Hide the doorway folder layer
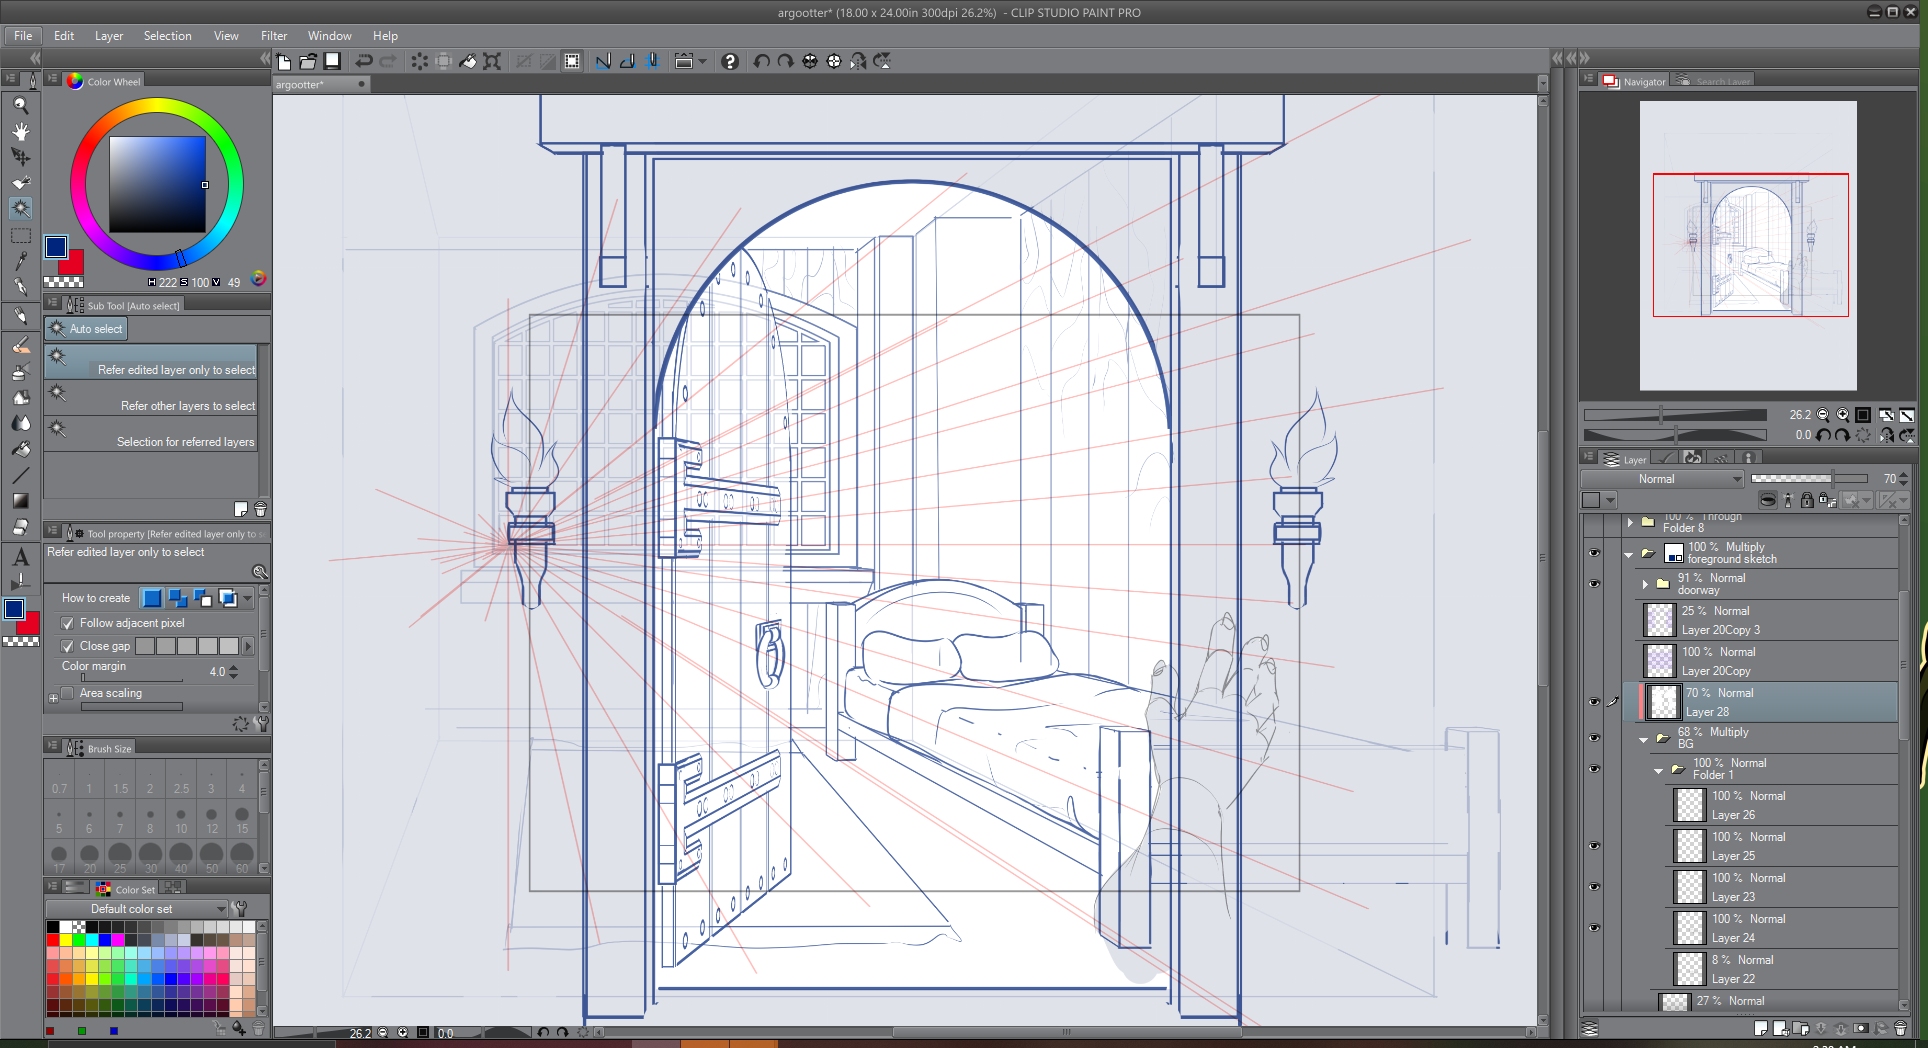 pyautogui.click(x=1594, y=584)
